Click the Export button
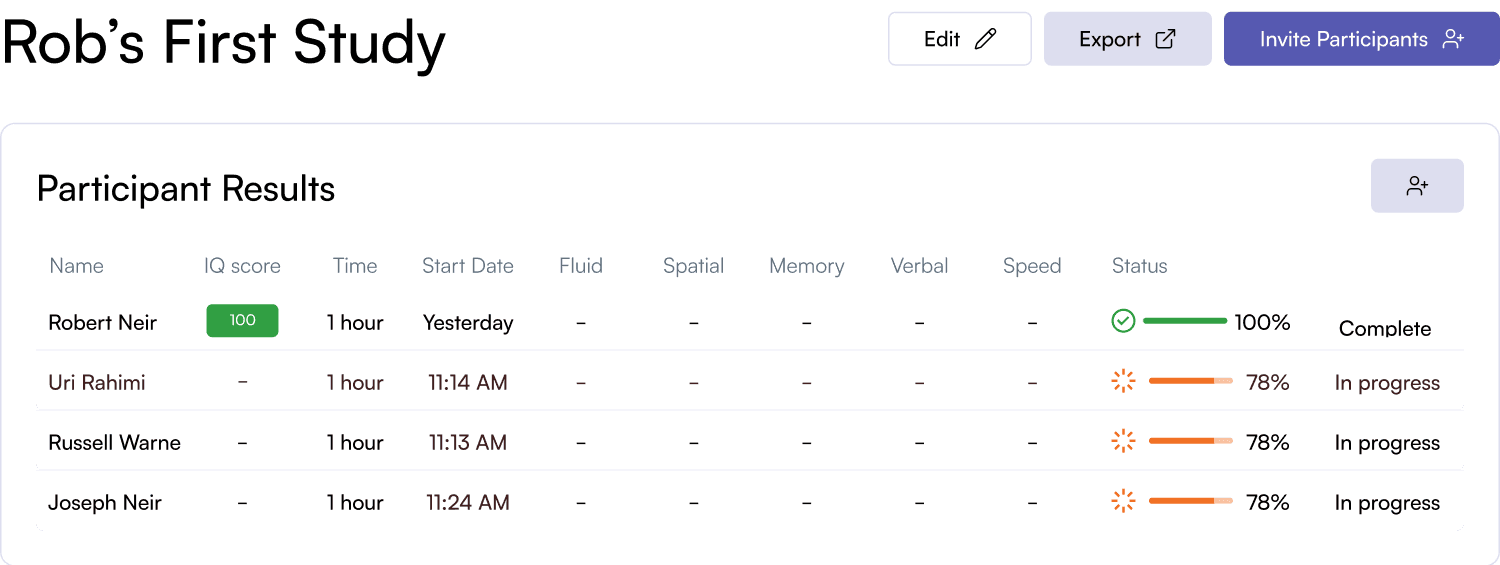Image resolution: width=1500 pixels, height=565 pixels. [1128, 39]
